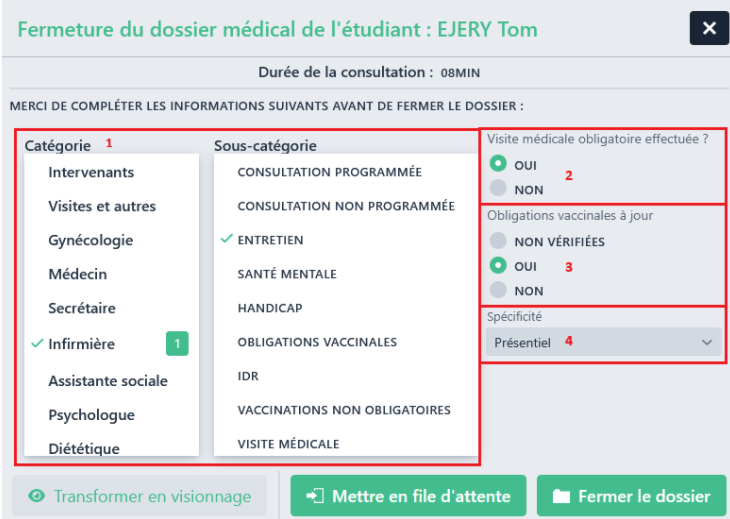Choose the Médecin category
This screenshot has width=730, height=519.
[x=77, y=274]
